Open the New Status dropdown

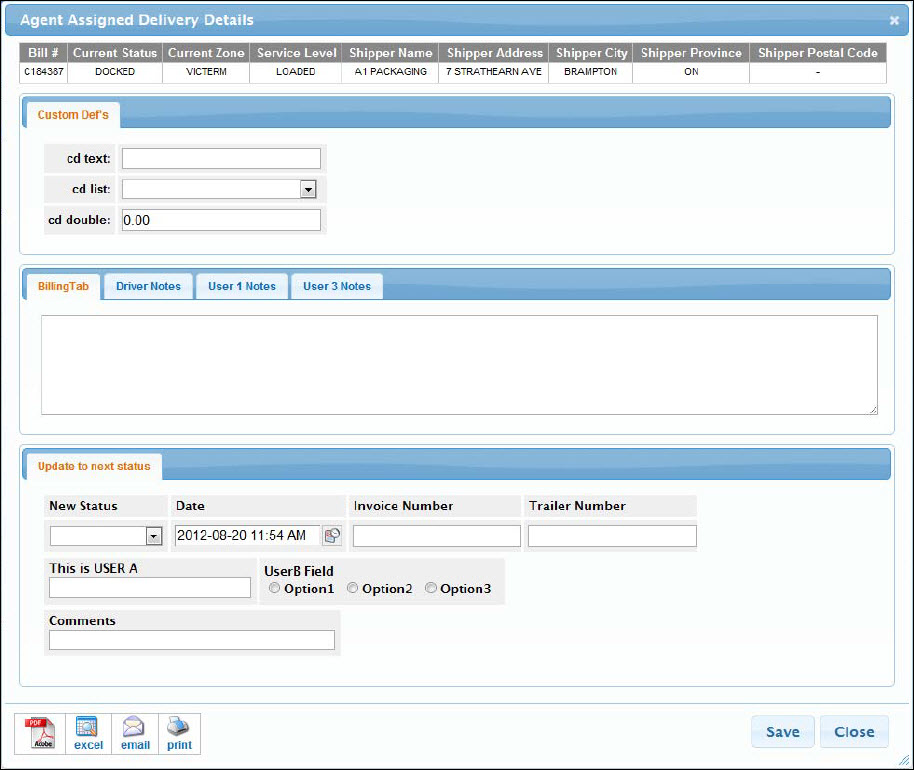[153, 536]
